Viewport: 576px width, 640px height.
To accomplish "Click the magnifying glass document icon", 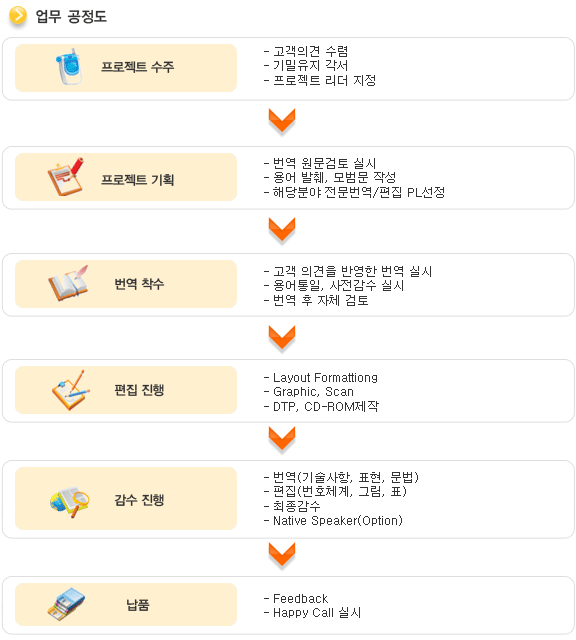I will tap(69, 502).
